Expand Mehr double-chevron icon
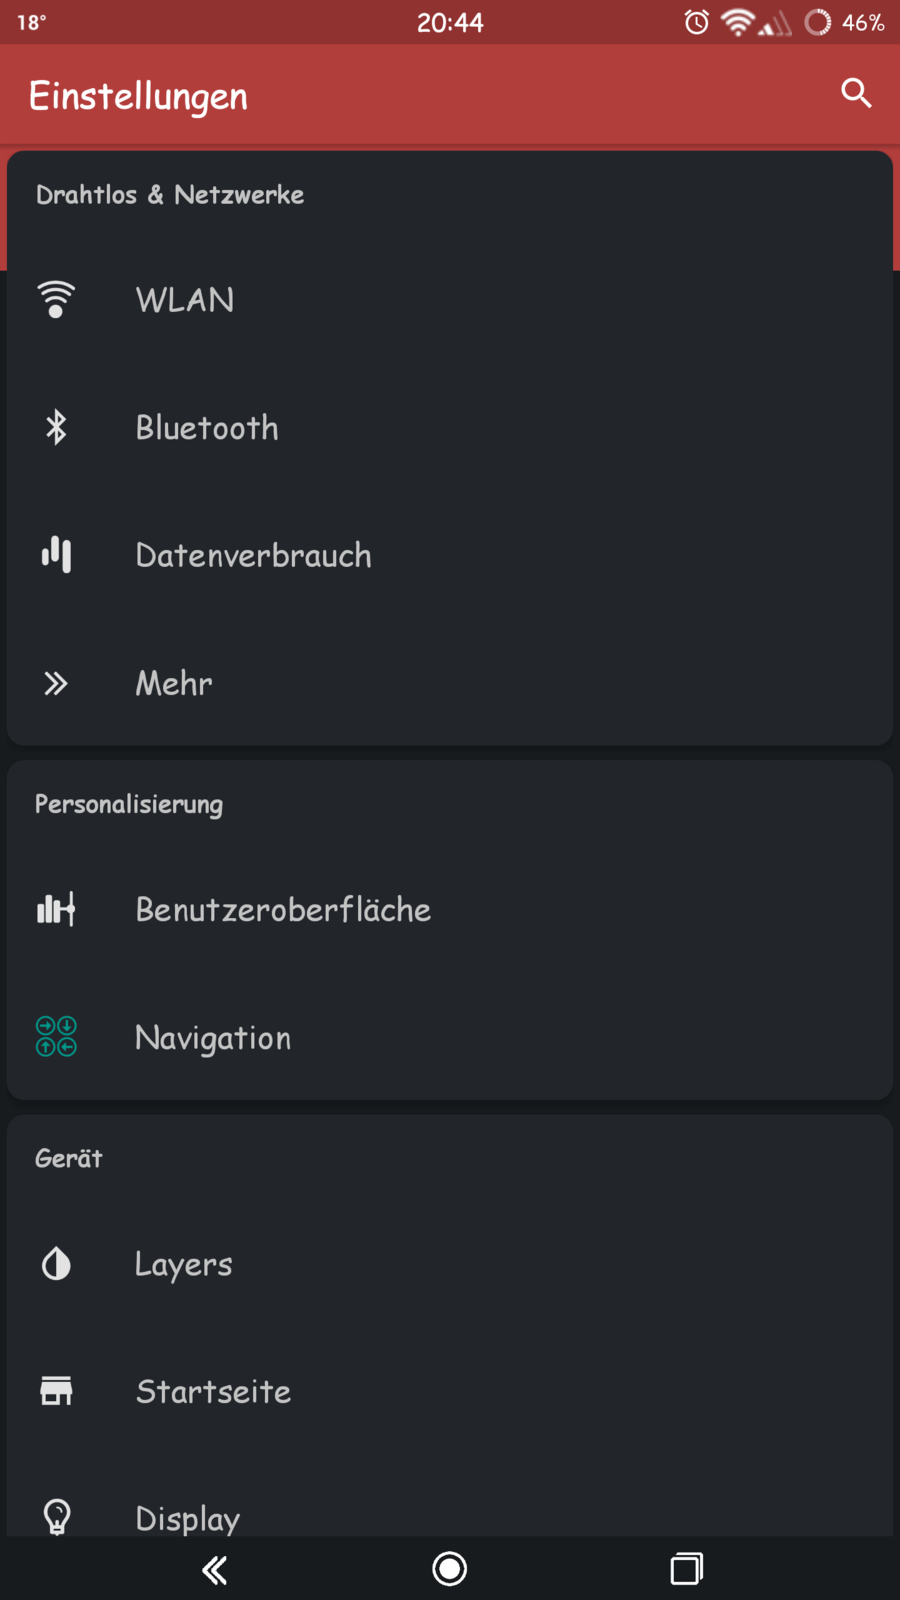This screenshot has height=1600, width=900. 56,683
